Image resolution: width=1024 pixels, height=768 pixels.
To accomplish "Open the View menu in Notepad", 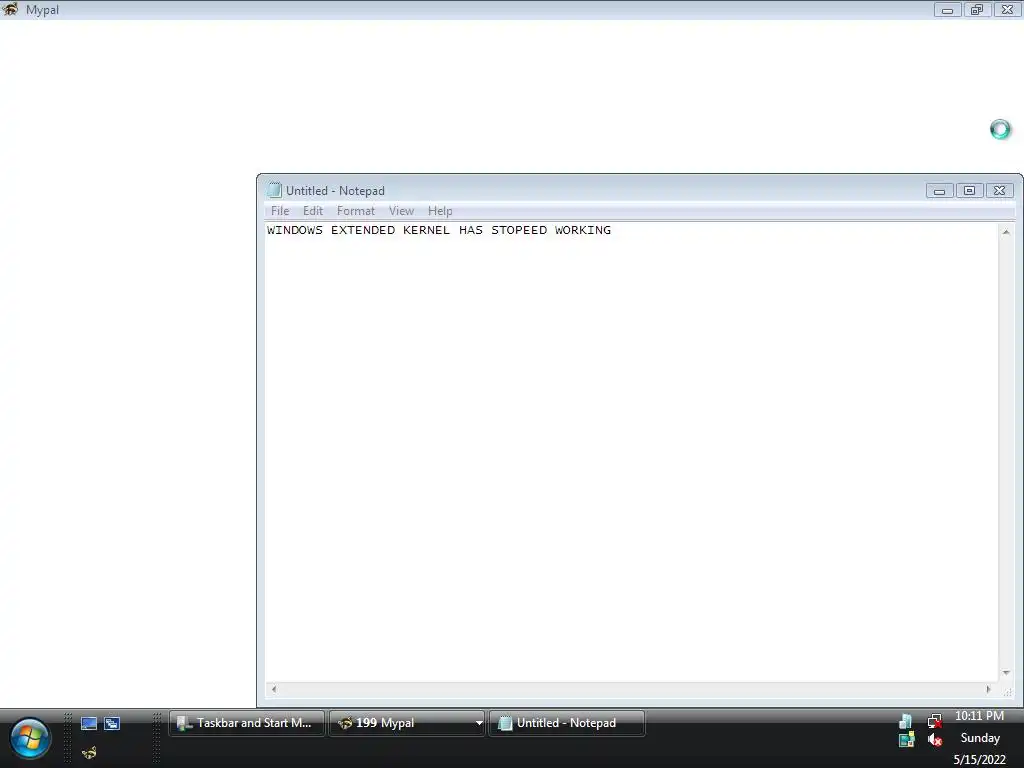I will pos(402,211).
